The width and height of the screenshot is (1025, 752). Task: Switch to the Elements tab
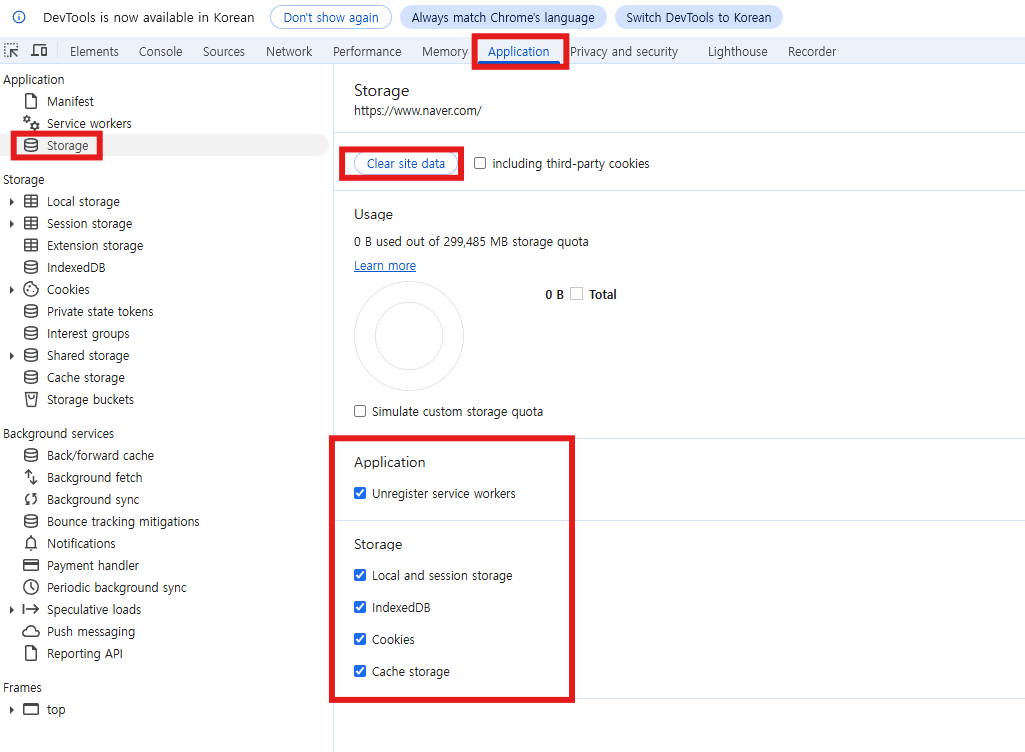(94, 52)
